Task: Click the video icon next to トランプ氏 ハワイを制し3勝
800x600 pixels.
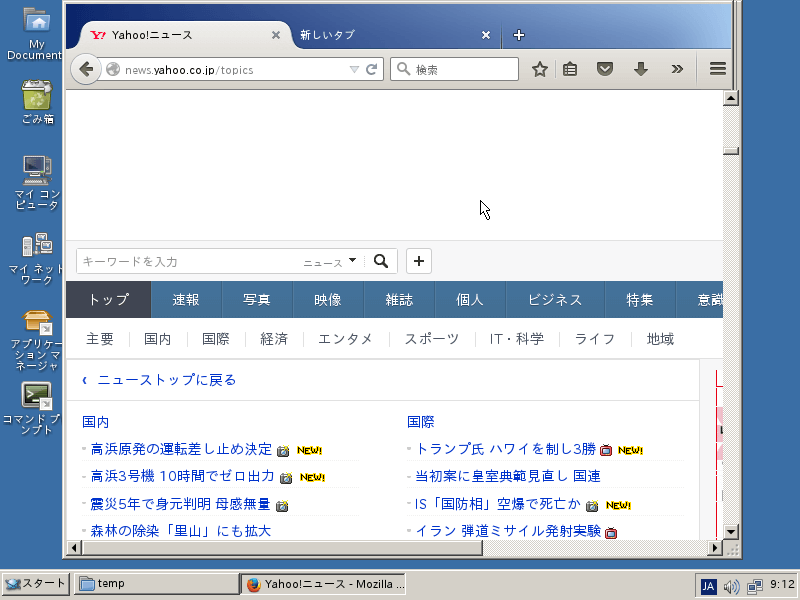Action: (x=606, y=450)
